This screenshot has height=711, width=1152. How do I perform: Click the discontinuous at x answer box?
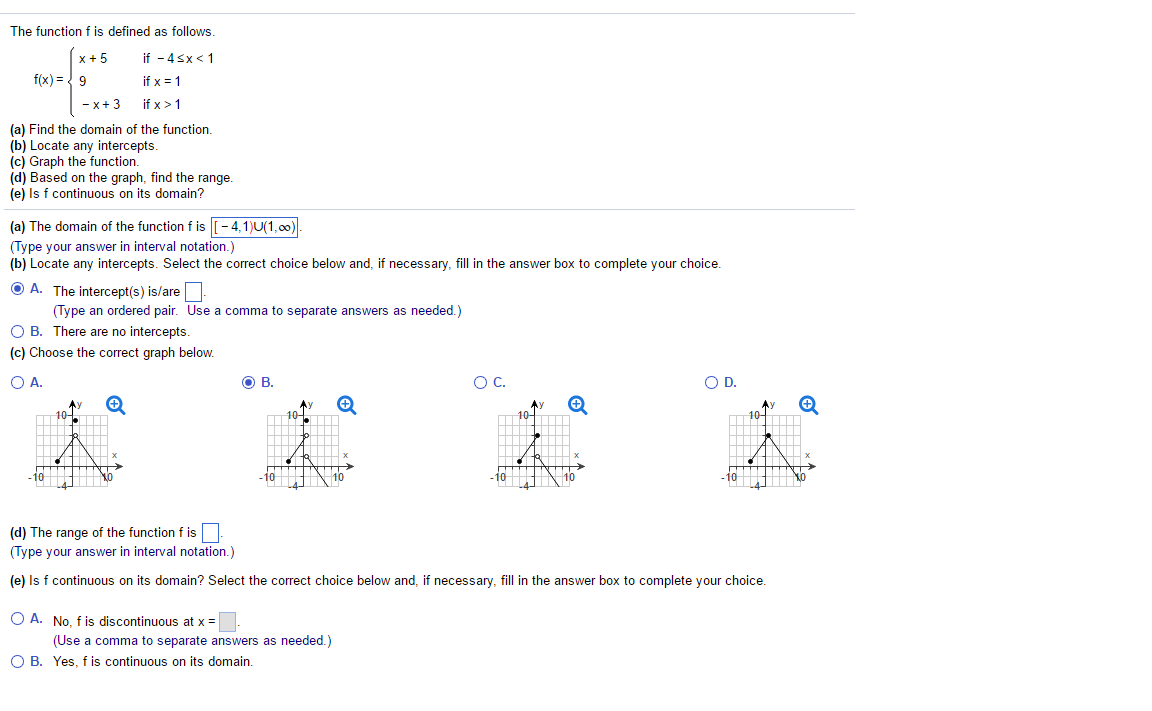228,622
